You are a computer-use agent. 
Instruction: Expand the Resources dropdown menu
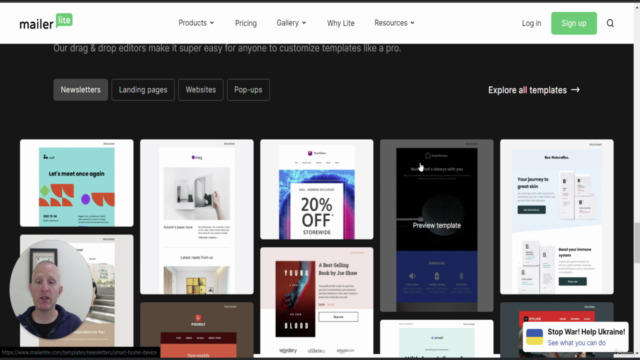[394, 23]
